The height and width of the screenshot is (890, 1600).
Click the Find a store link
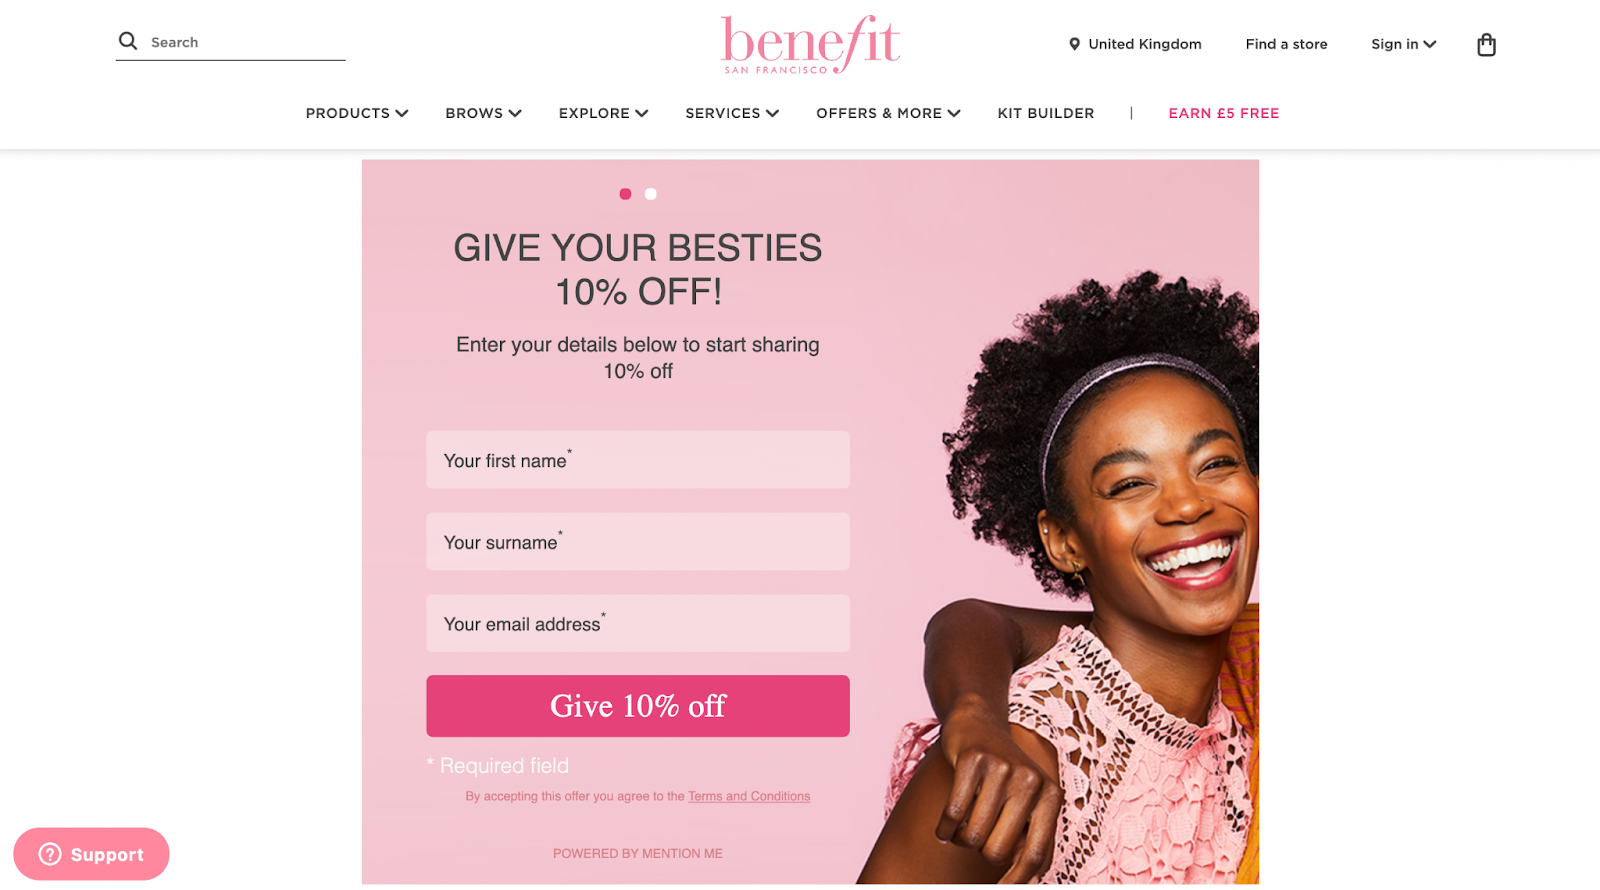[1286, 44]
